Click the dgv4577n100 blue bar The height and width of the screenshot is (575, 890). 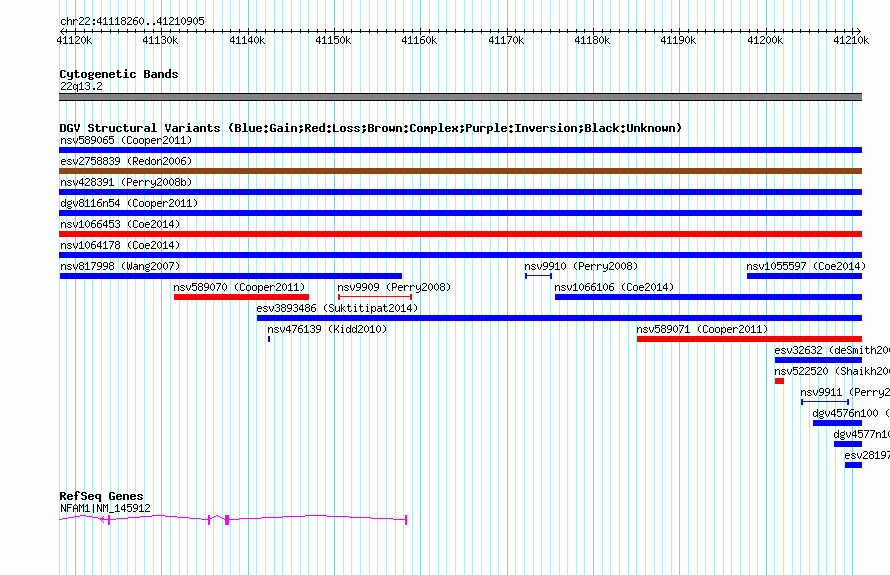pos(848,444)
